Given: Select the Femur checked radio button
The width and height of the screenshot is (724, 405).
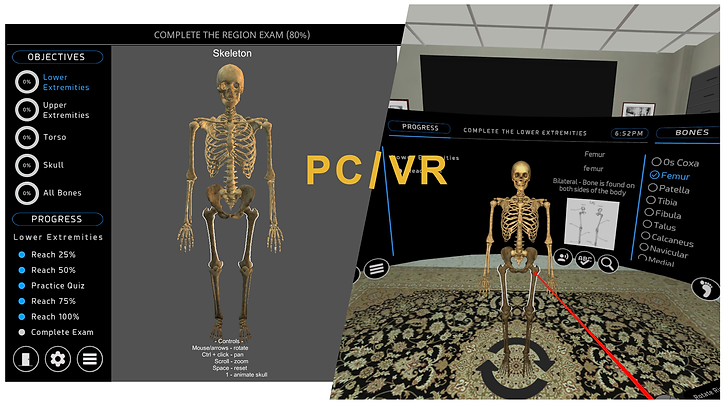Looking at the screenshot, I should click(654, 175).
